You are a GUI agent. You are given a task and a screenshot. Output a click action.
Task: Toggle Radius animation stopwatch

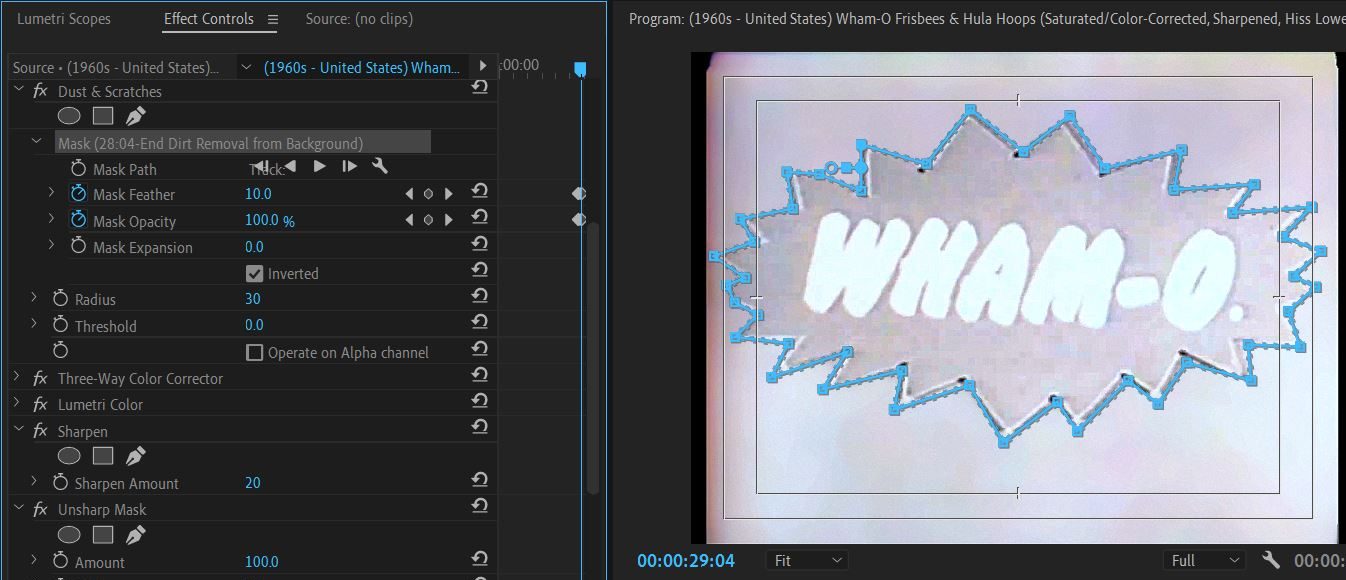click(x=60, y=298)
